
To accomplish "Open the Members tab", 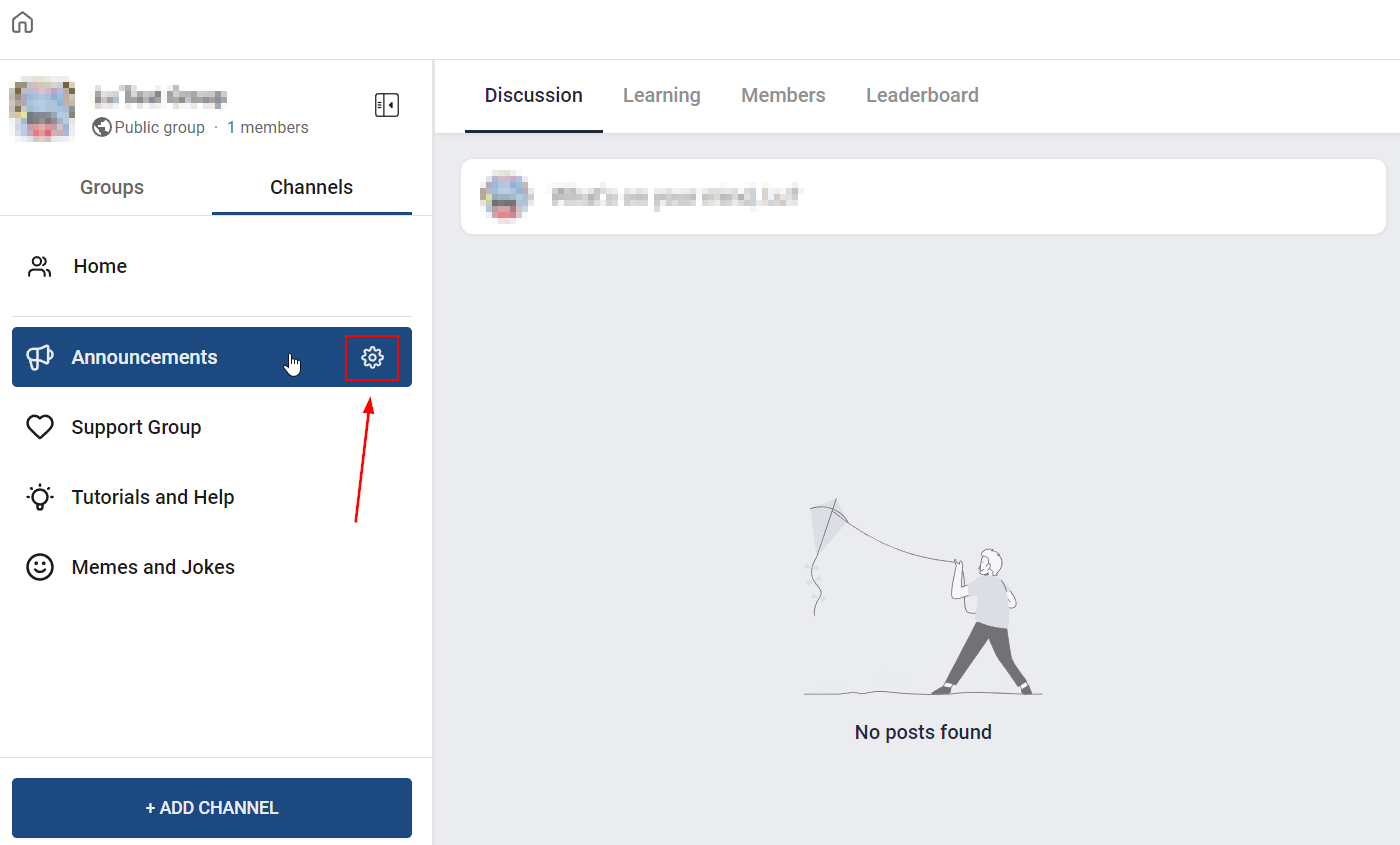I will pyautogui.click(x=783, y=95).
